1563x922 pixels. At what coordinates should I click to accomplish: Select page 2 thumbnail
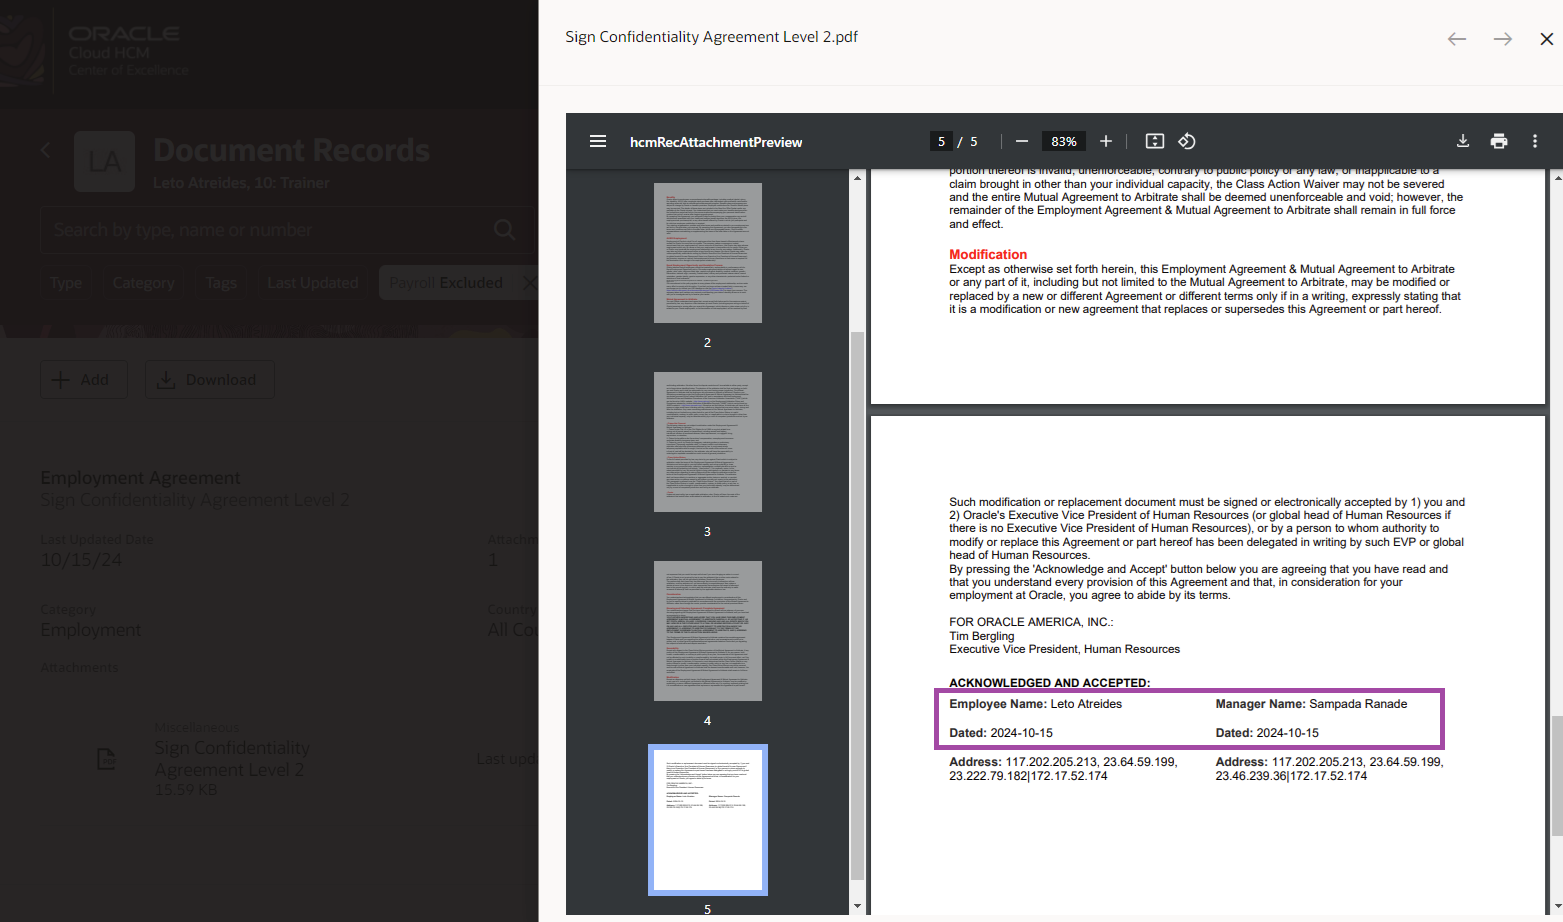tap(708, 253)
